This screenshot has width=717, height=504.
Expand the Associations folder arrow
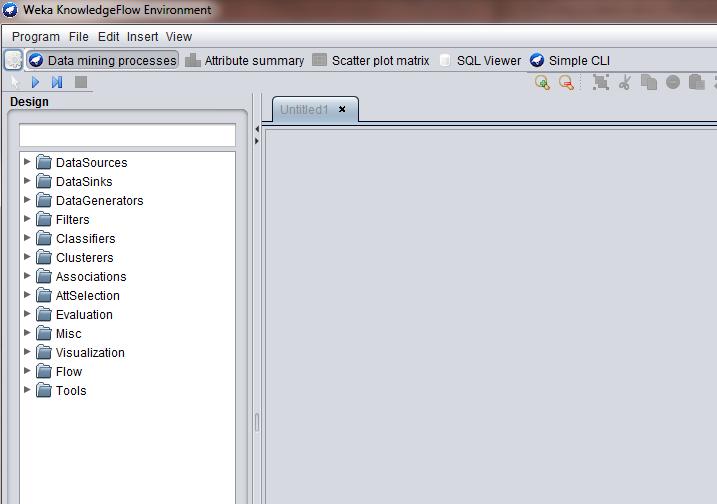(x=27, y=275)
